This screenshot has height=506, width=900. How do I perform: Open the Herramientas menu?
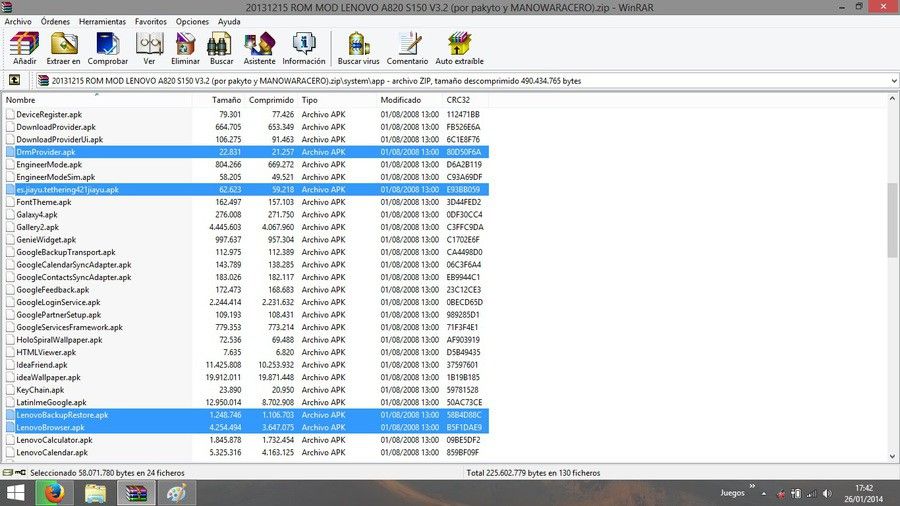pos(102,21)
